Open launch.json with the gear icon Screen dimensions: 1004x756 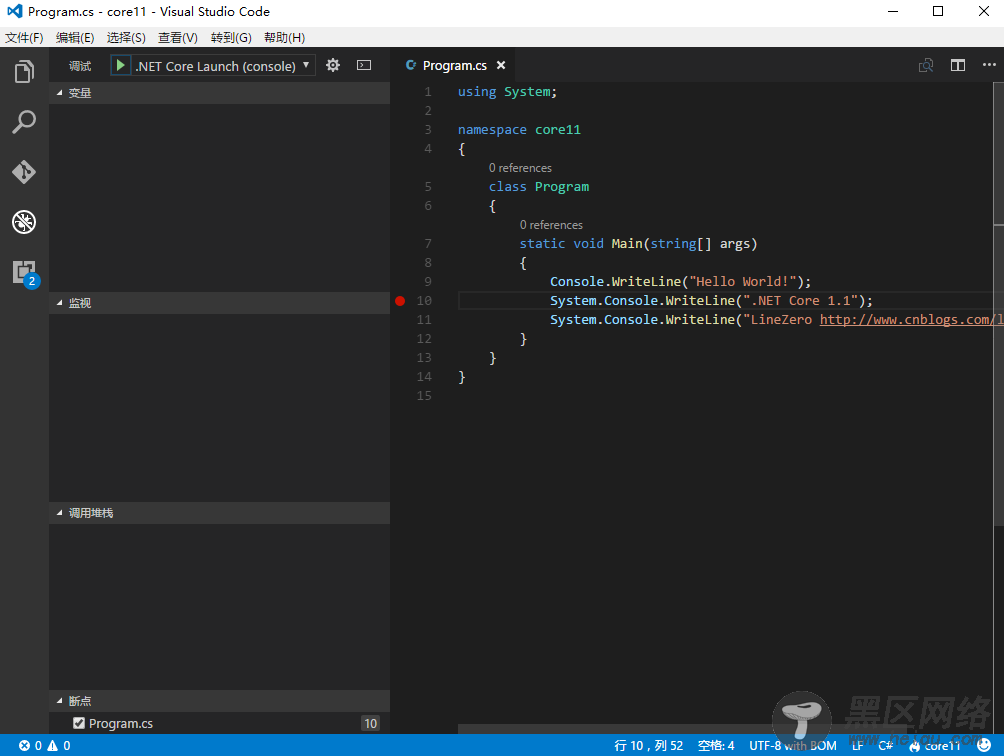(x=333, y=65)
